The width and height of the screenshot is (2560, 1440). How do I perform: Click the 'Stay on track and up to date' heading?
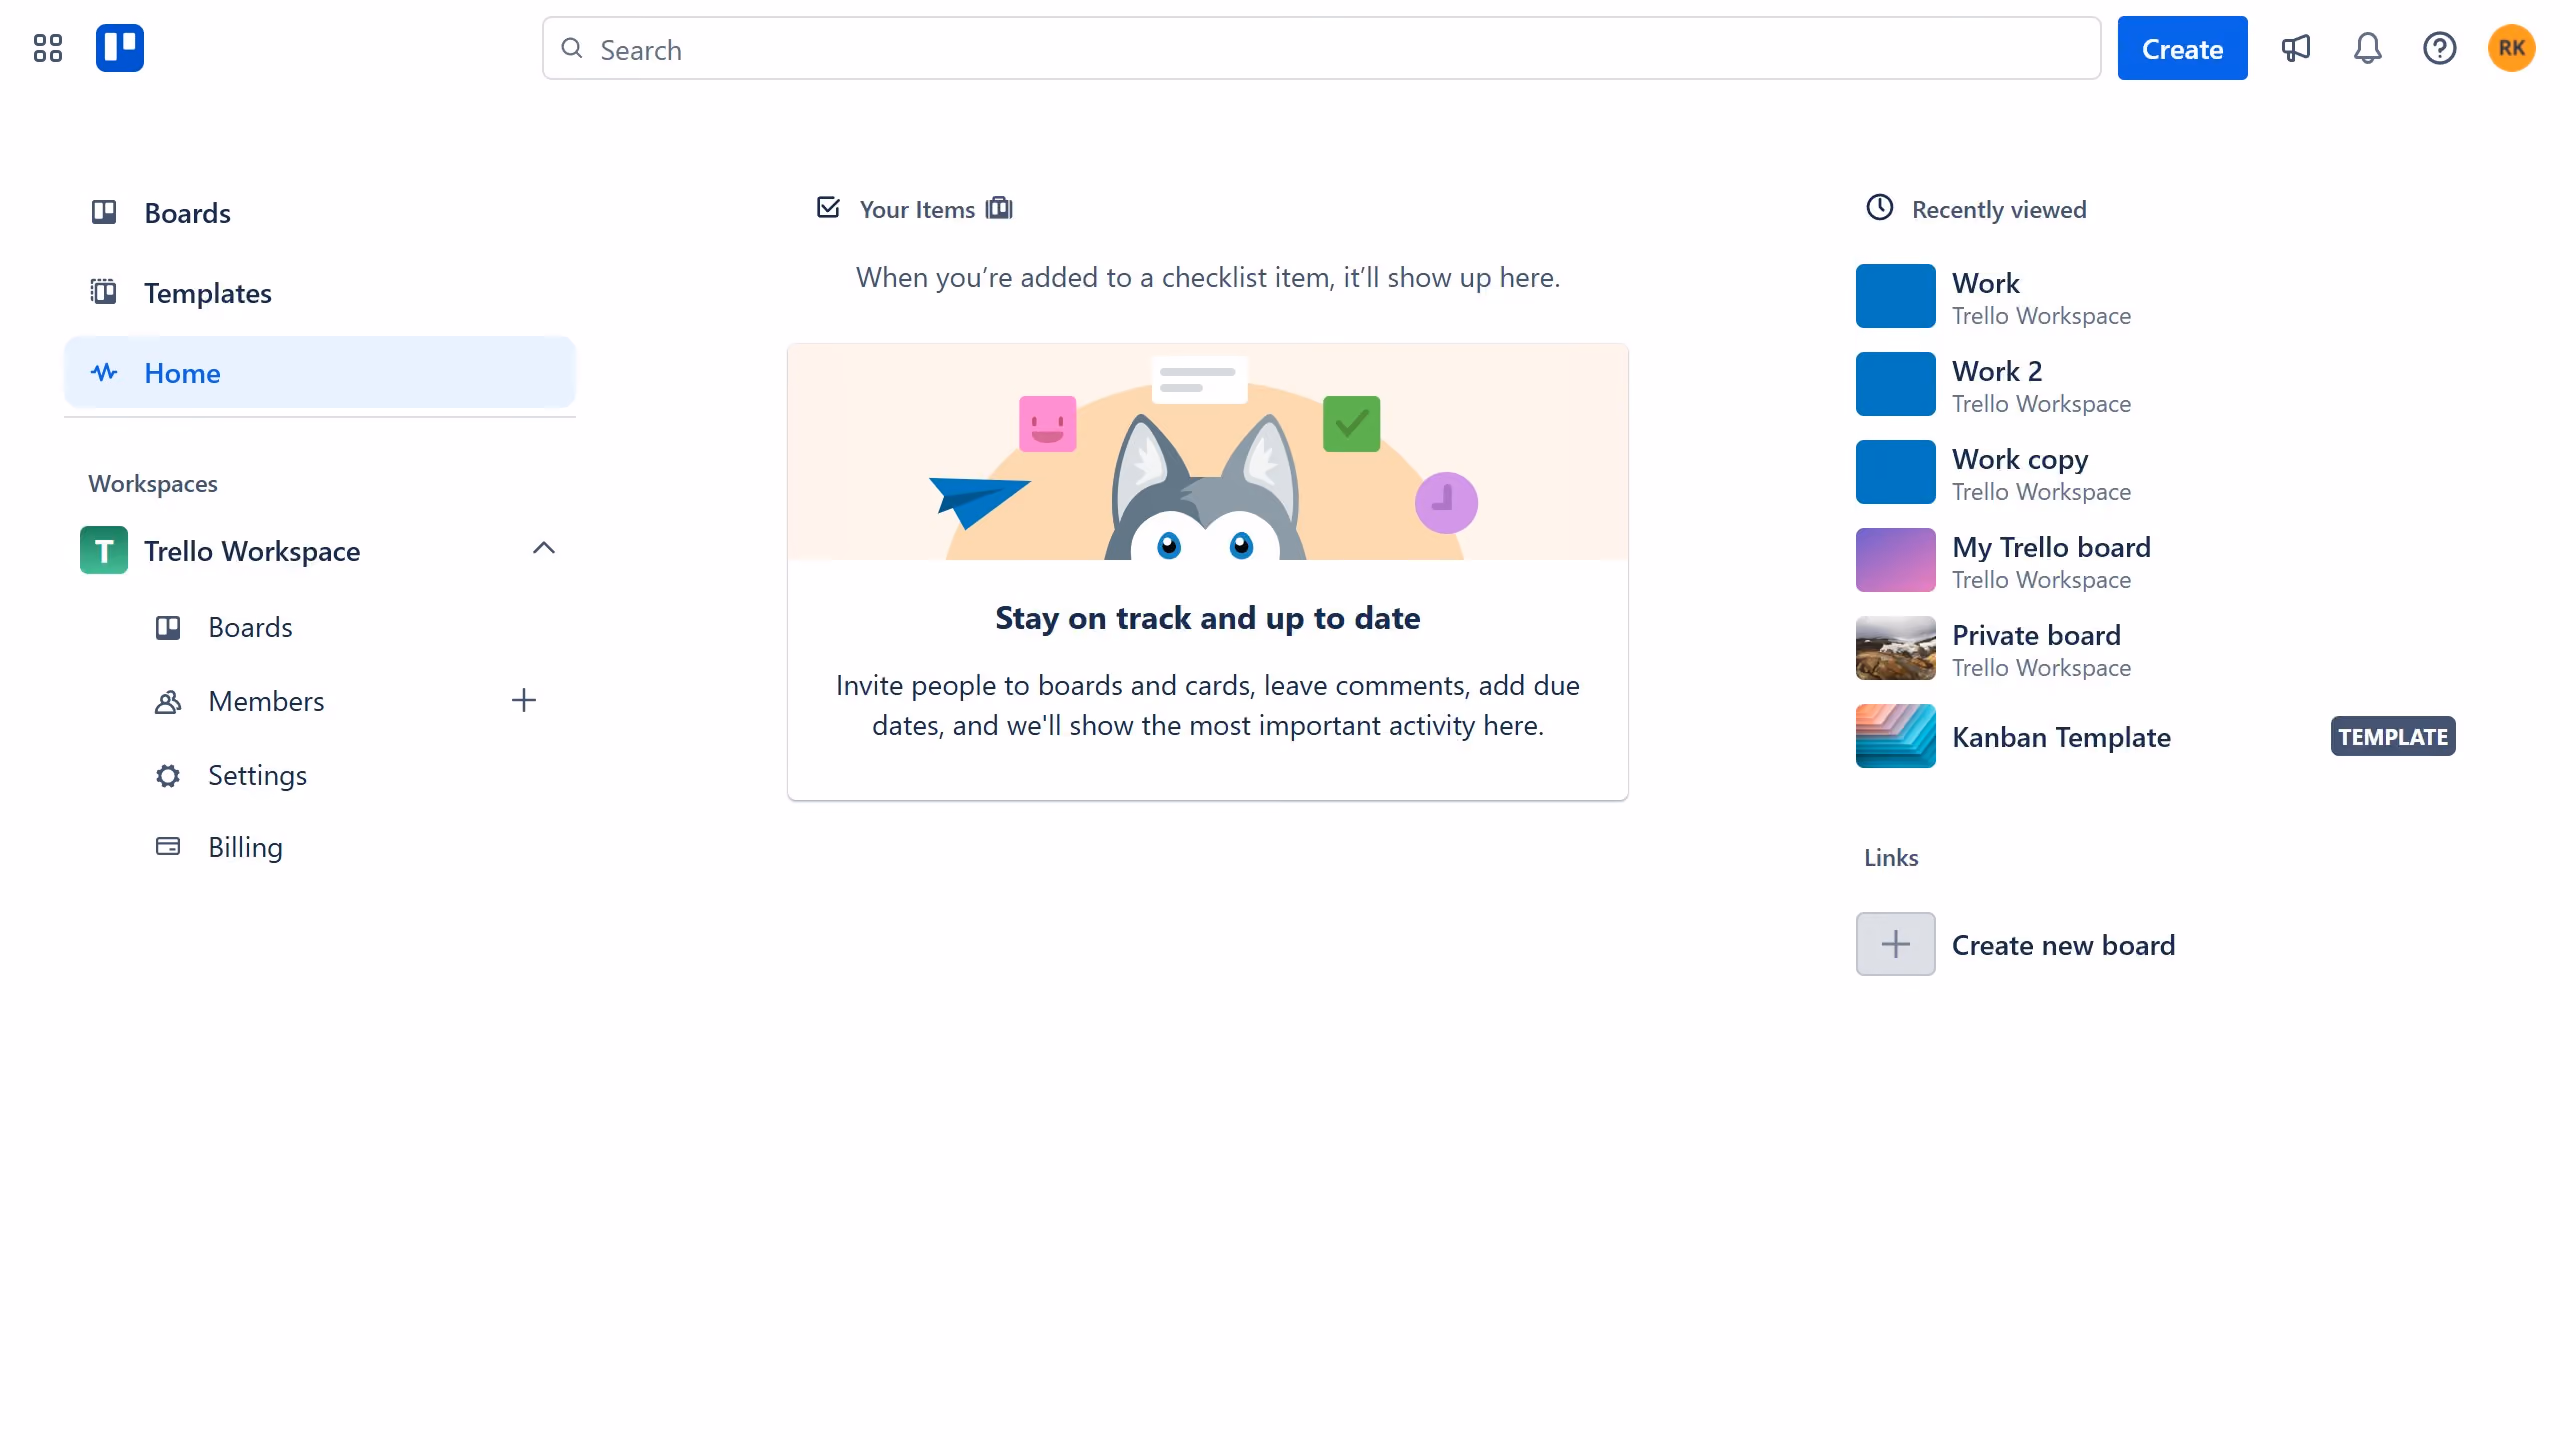1208,618
